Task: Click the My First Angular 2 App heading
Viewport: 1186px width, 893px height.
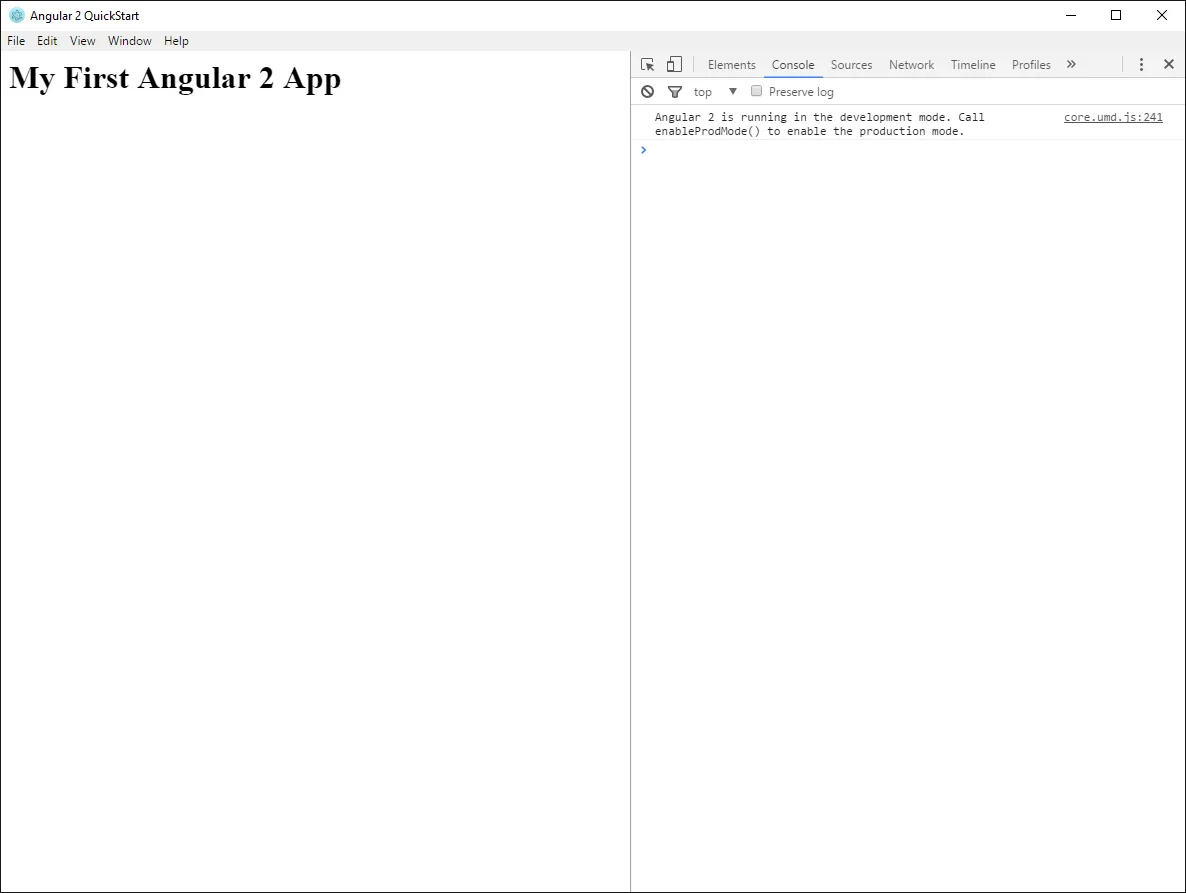Action: click(175, 78)
